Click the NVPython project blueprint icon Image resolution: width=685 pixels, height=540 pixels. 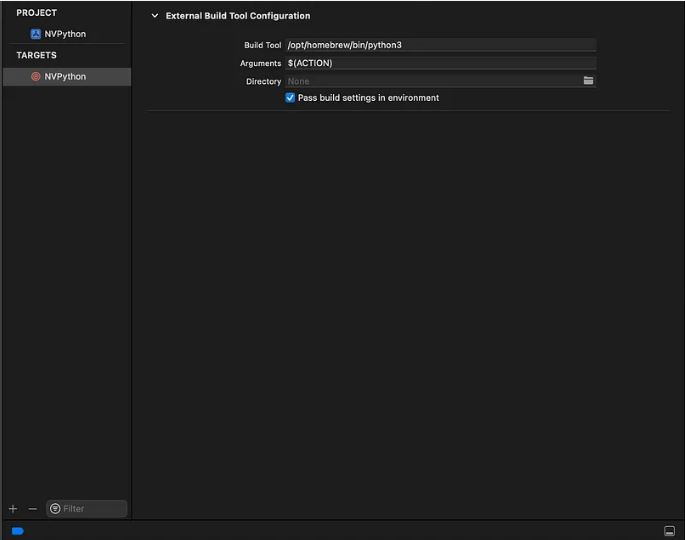click(36, 34)
